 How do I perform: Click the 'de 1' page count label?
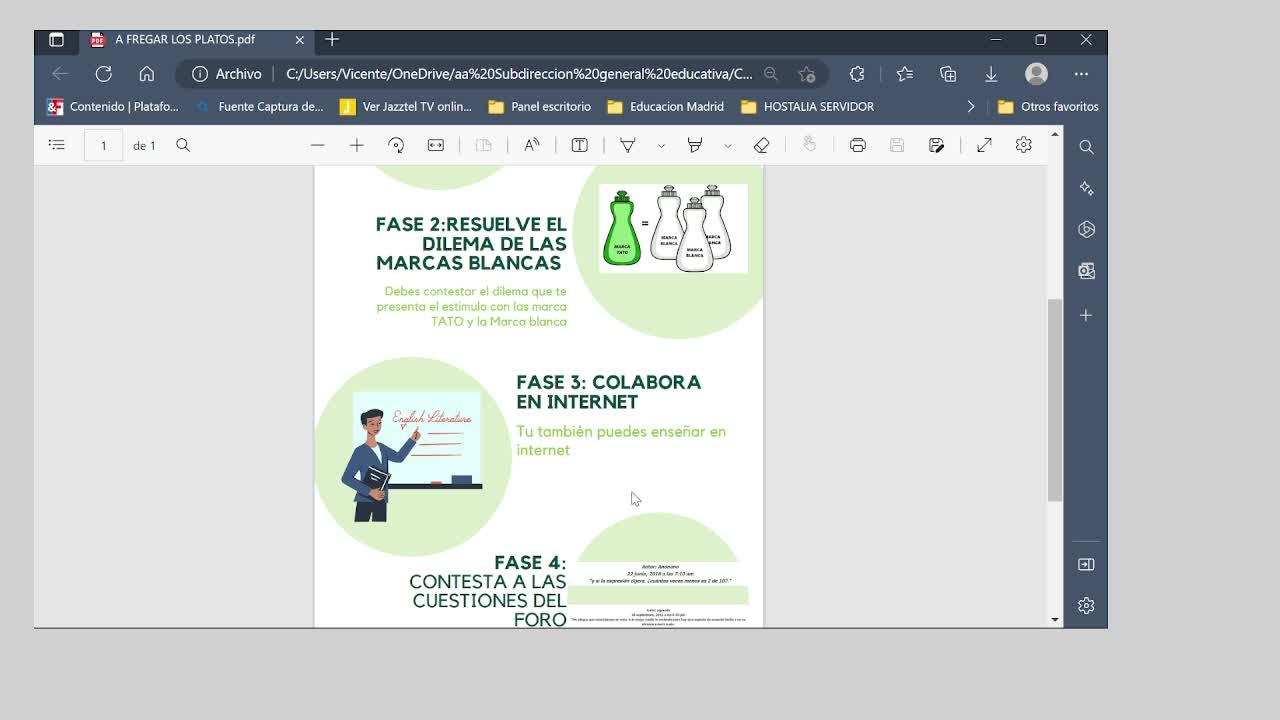coord(144,146)
